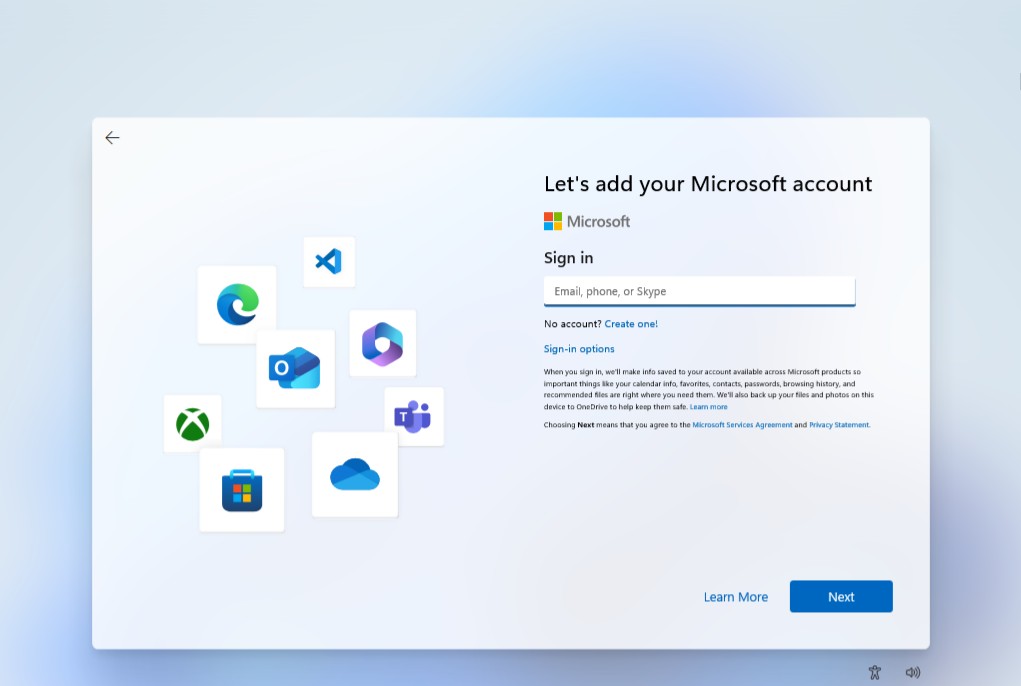
Task: Click the Xbox icon
Action: click(x=192, y=424)
